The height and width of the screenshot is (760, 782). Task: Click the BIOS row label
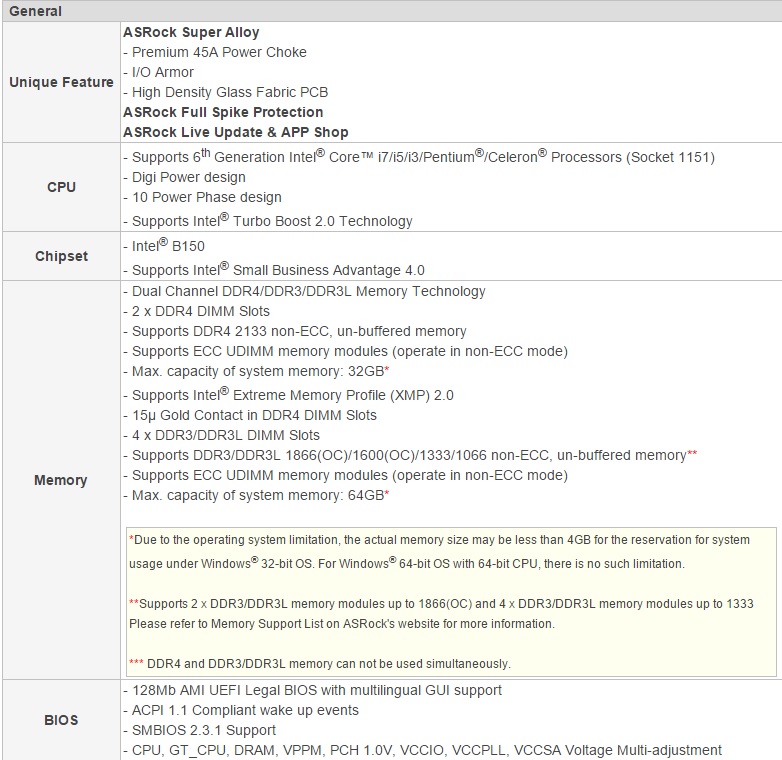(61, 720)
